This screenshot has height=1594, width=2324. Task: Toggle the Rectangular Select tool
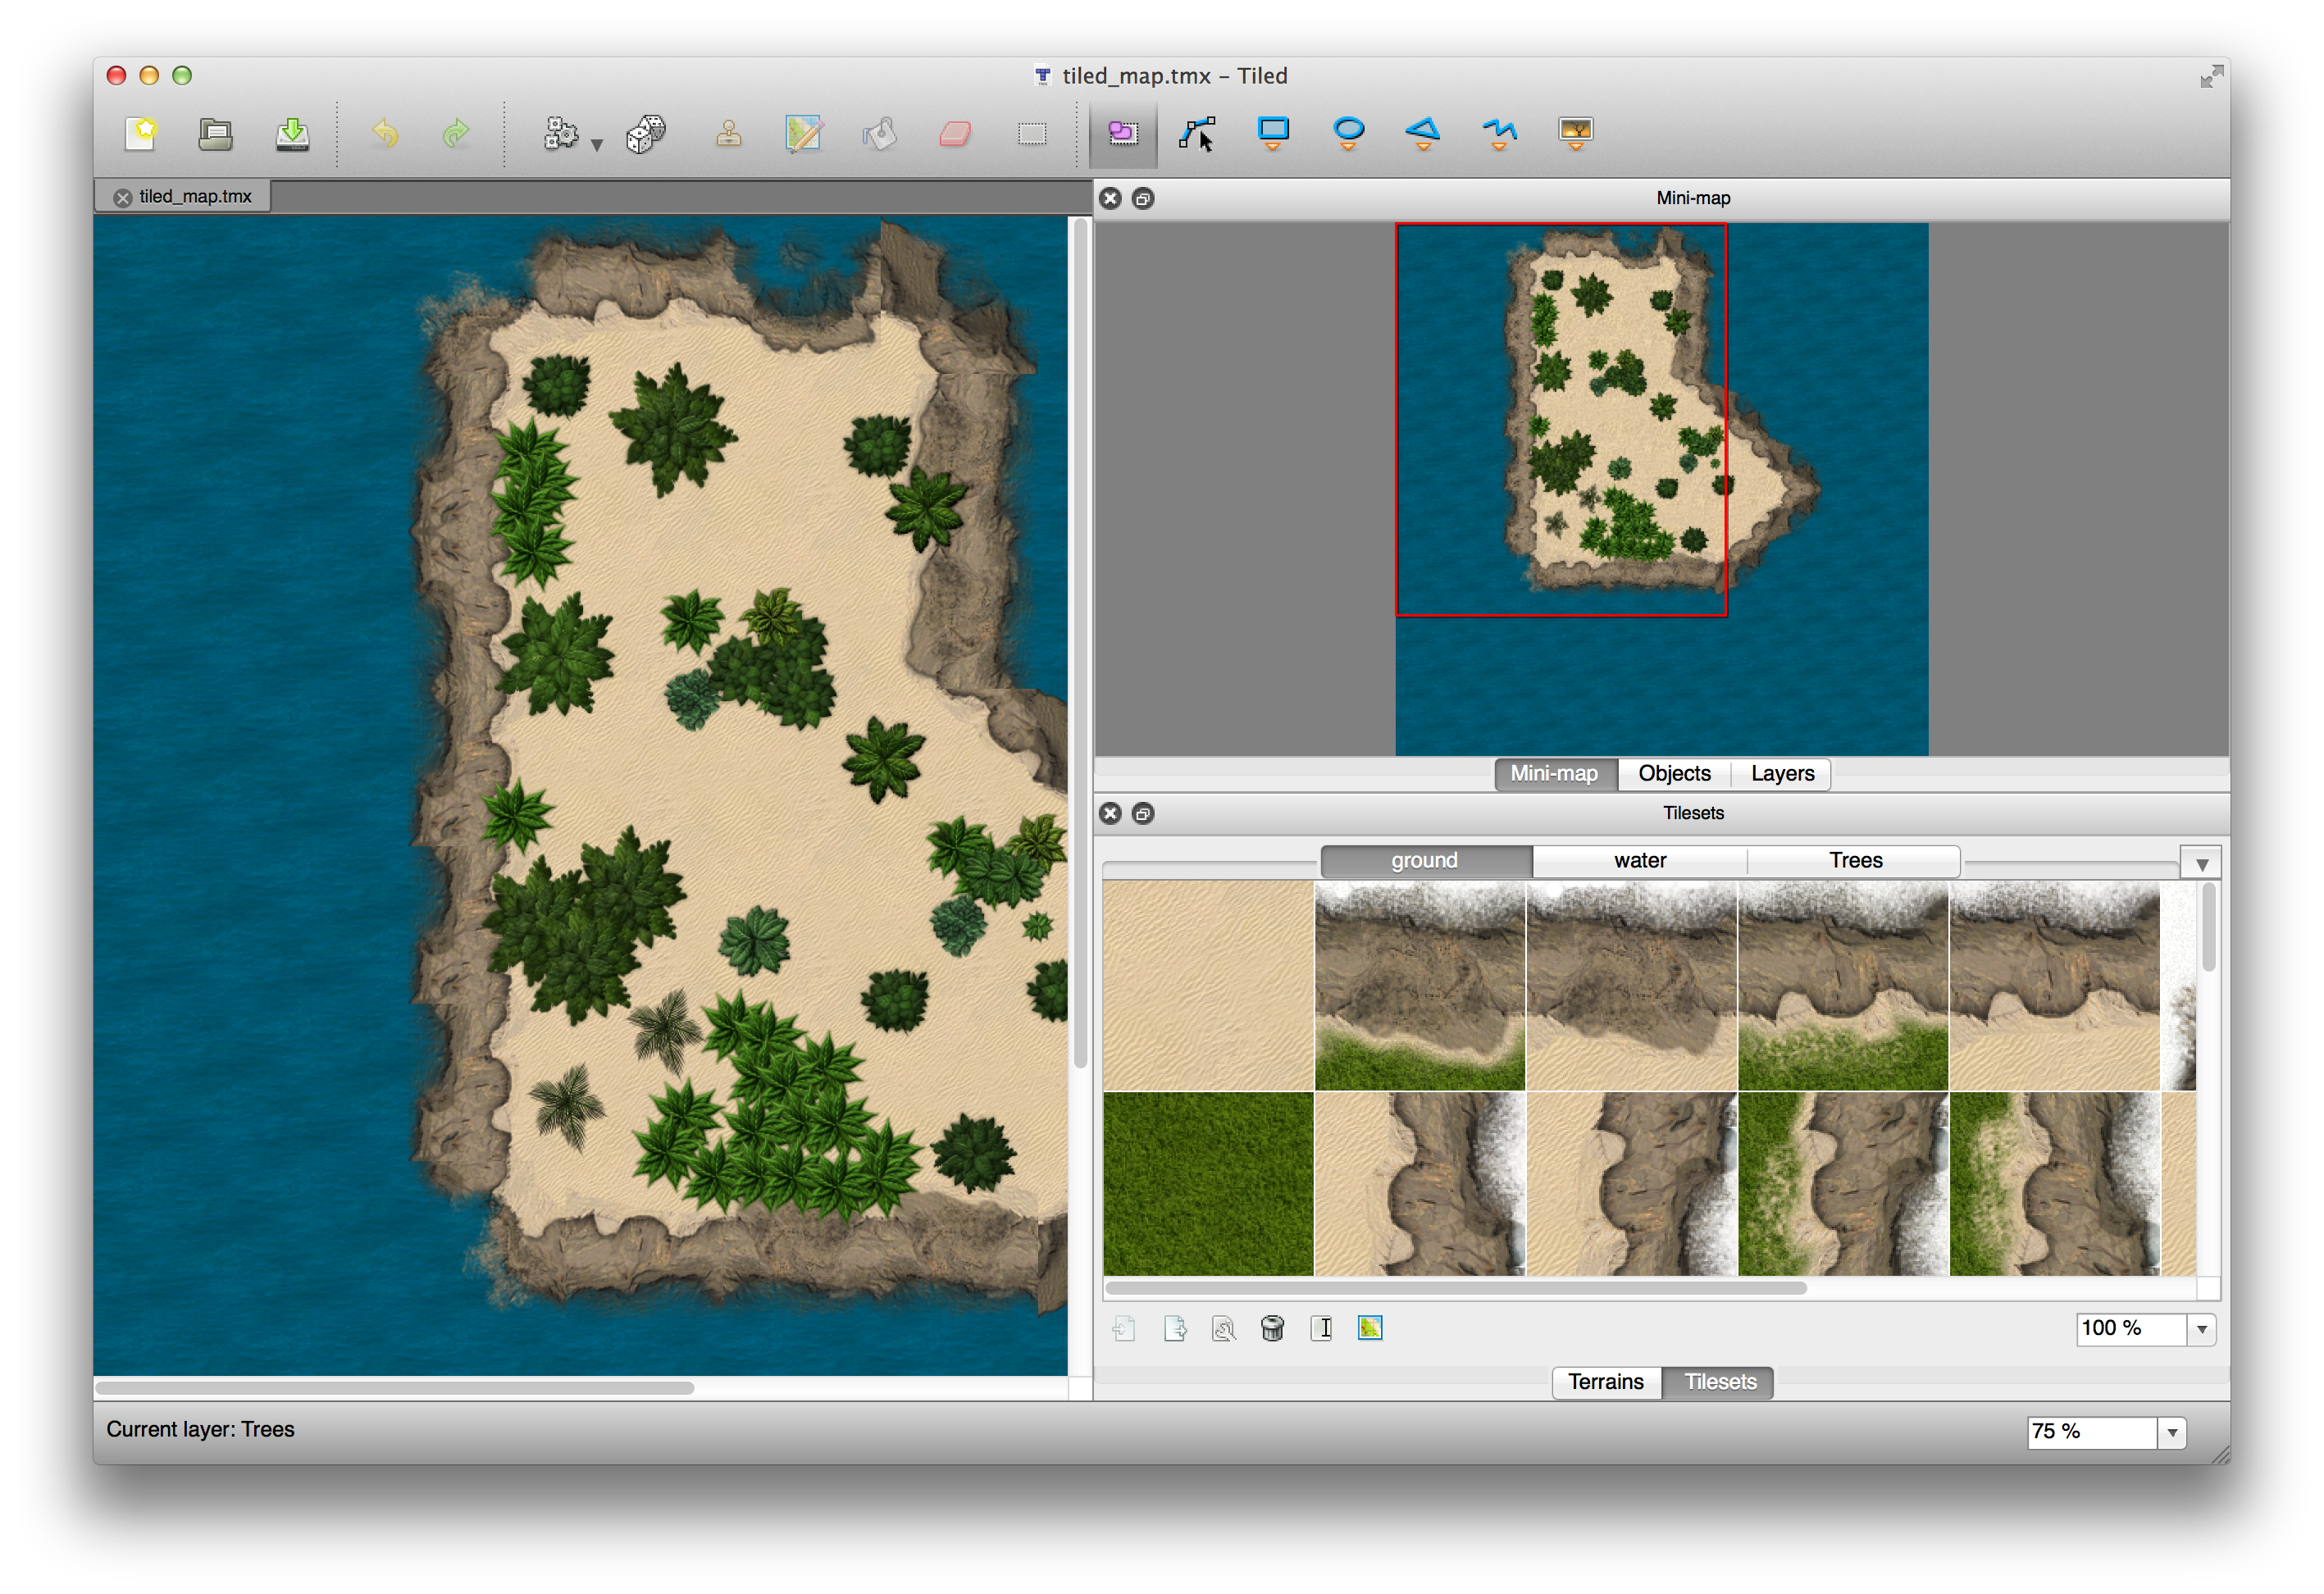[x=1032, y=133]
